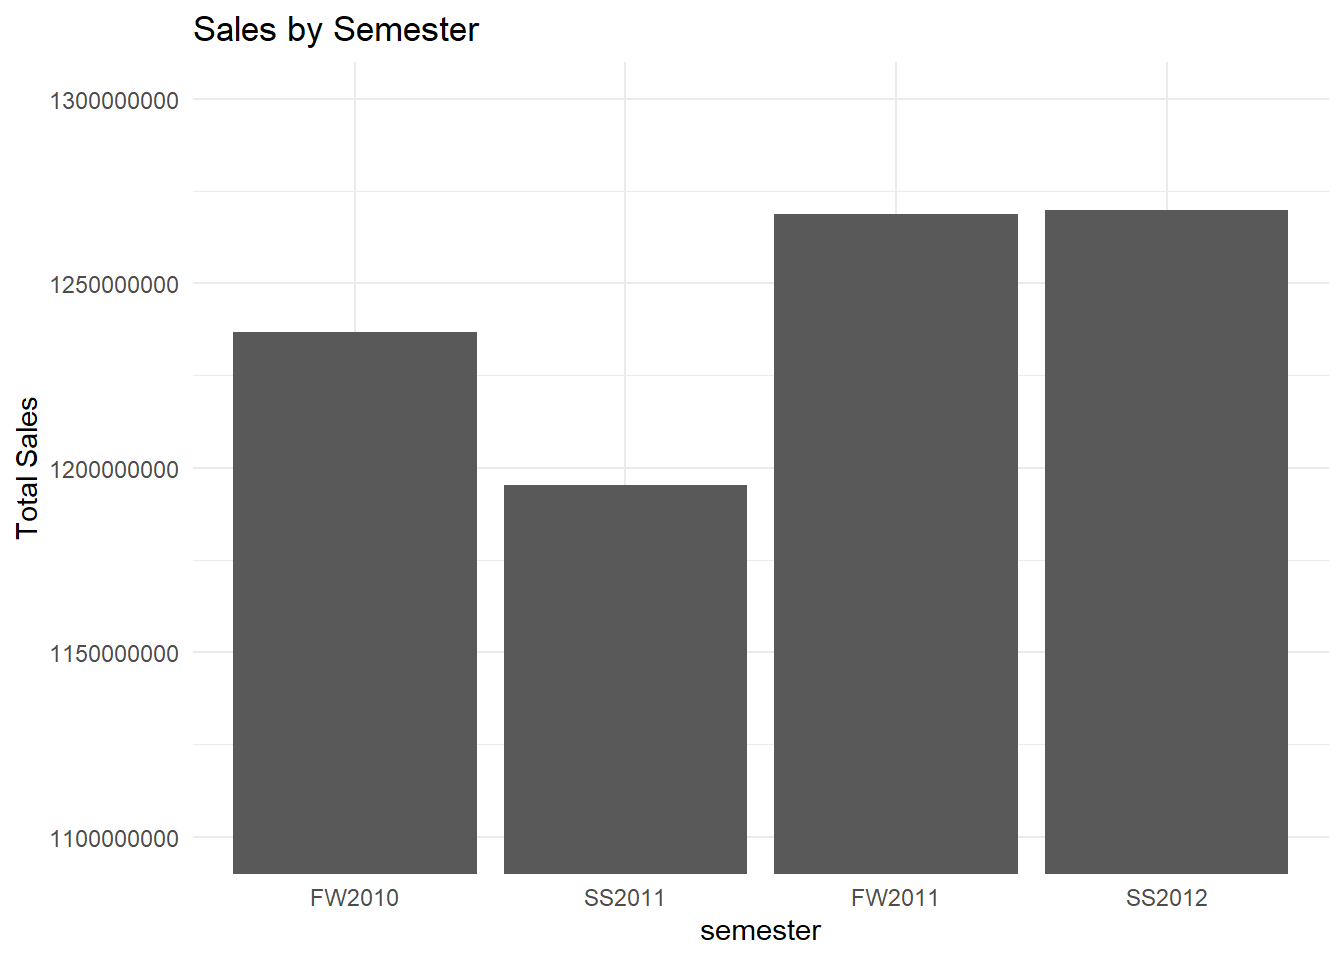The image size is (1344, 960).
Task: Click the 1100000000 y-axis tick label
Action: (115, 838)
